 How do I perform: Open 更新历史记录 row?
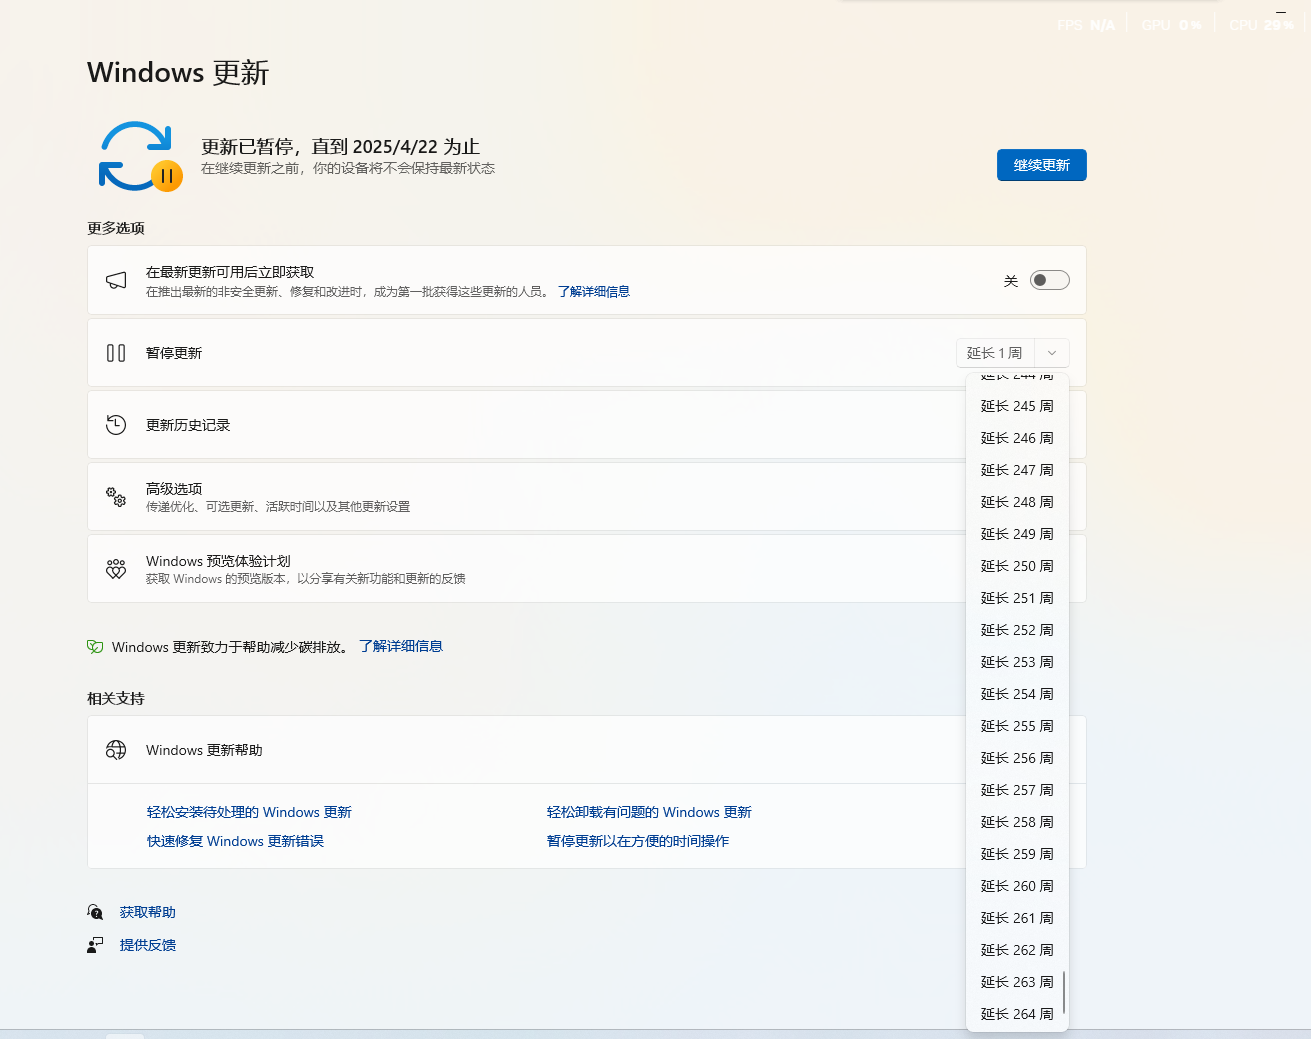(587, 425)
